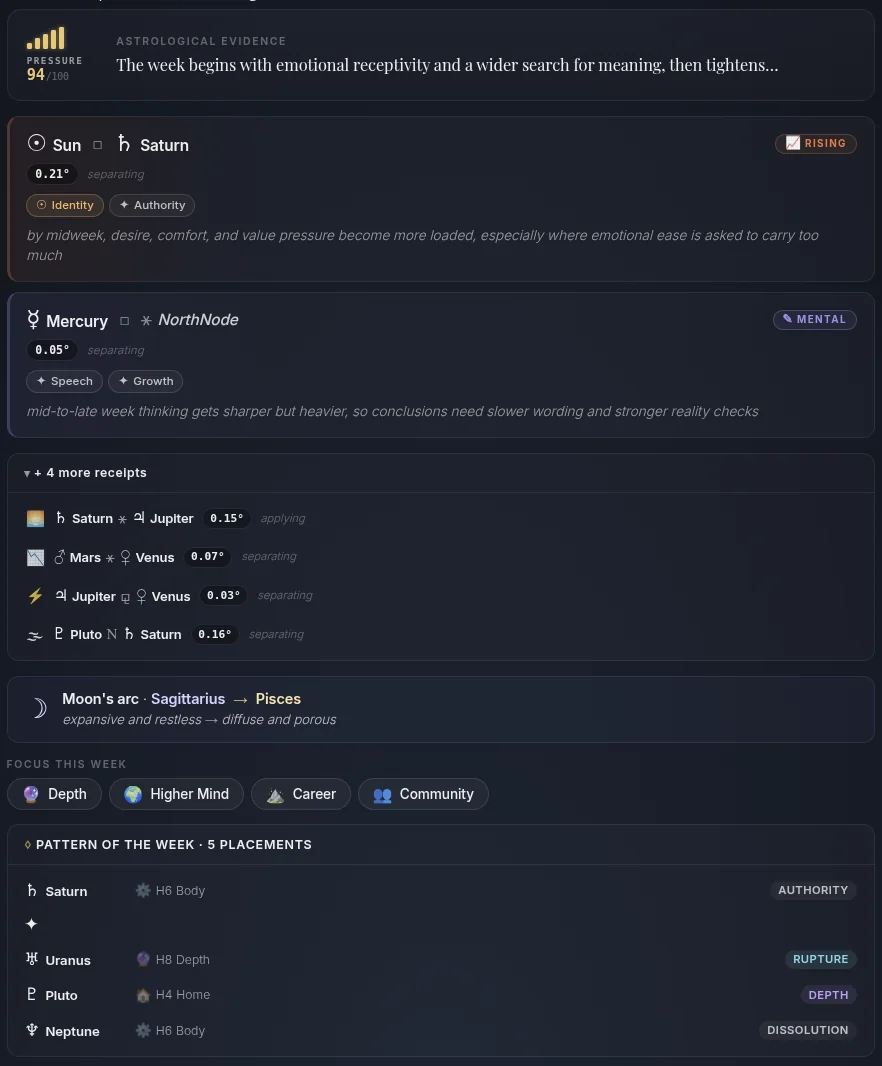882x1066 pixels.
Task: Expand the truncated astrological evidence summary
Action: coord(447,65)
